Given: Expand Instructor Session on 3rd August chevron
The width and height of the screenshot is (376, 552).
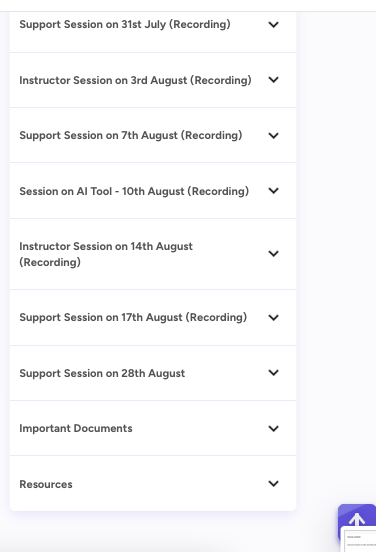Looking at the screenshot, I should point(274,80).
